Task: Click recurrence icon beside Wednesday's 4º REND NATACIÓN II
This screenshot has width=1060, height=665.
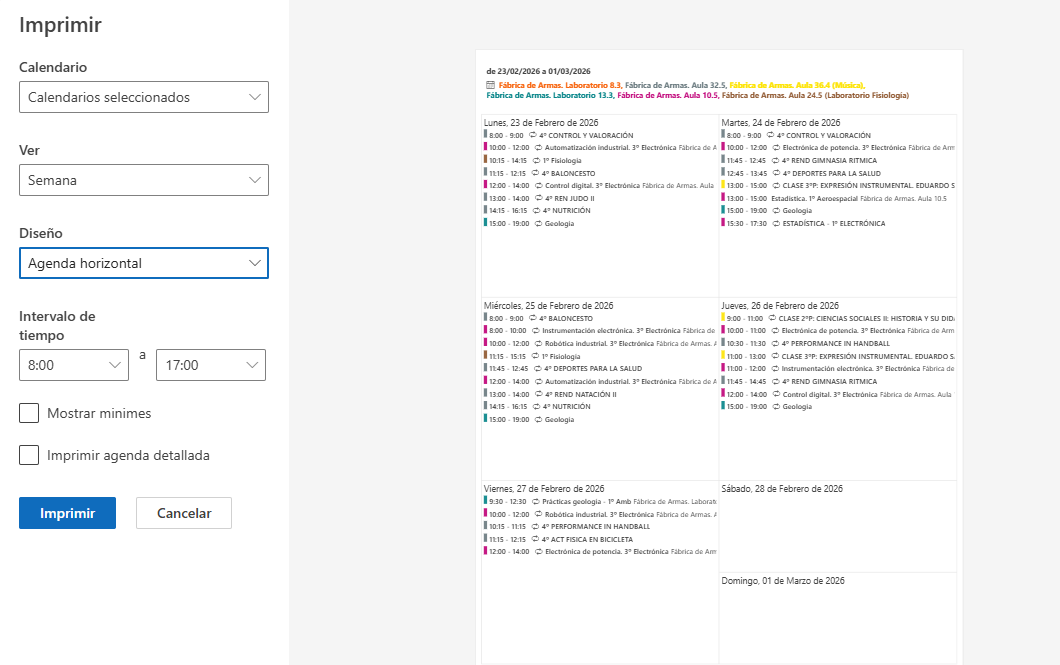Action: [537, 394]
